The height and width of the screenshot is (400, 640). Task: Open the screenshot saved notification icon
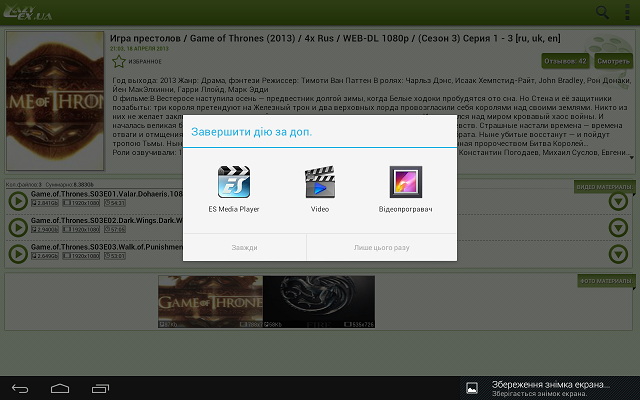tap(472, 388)
